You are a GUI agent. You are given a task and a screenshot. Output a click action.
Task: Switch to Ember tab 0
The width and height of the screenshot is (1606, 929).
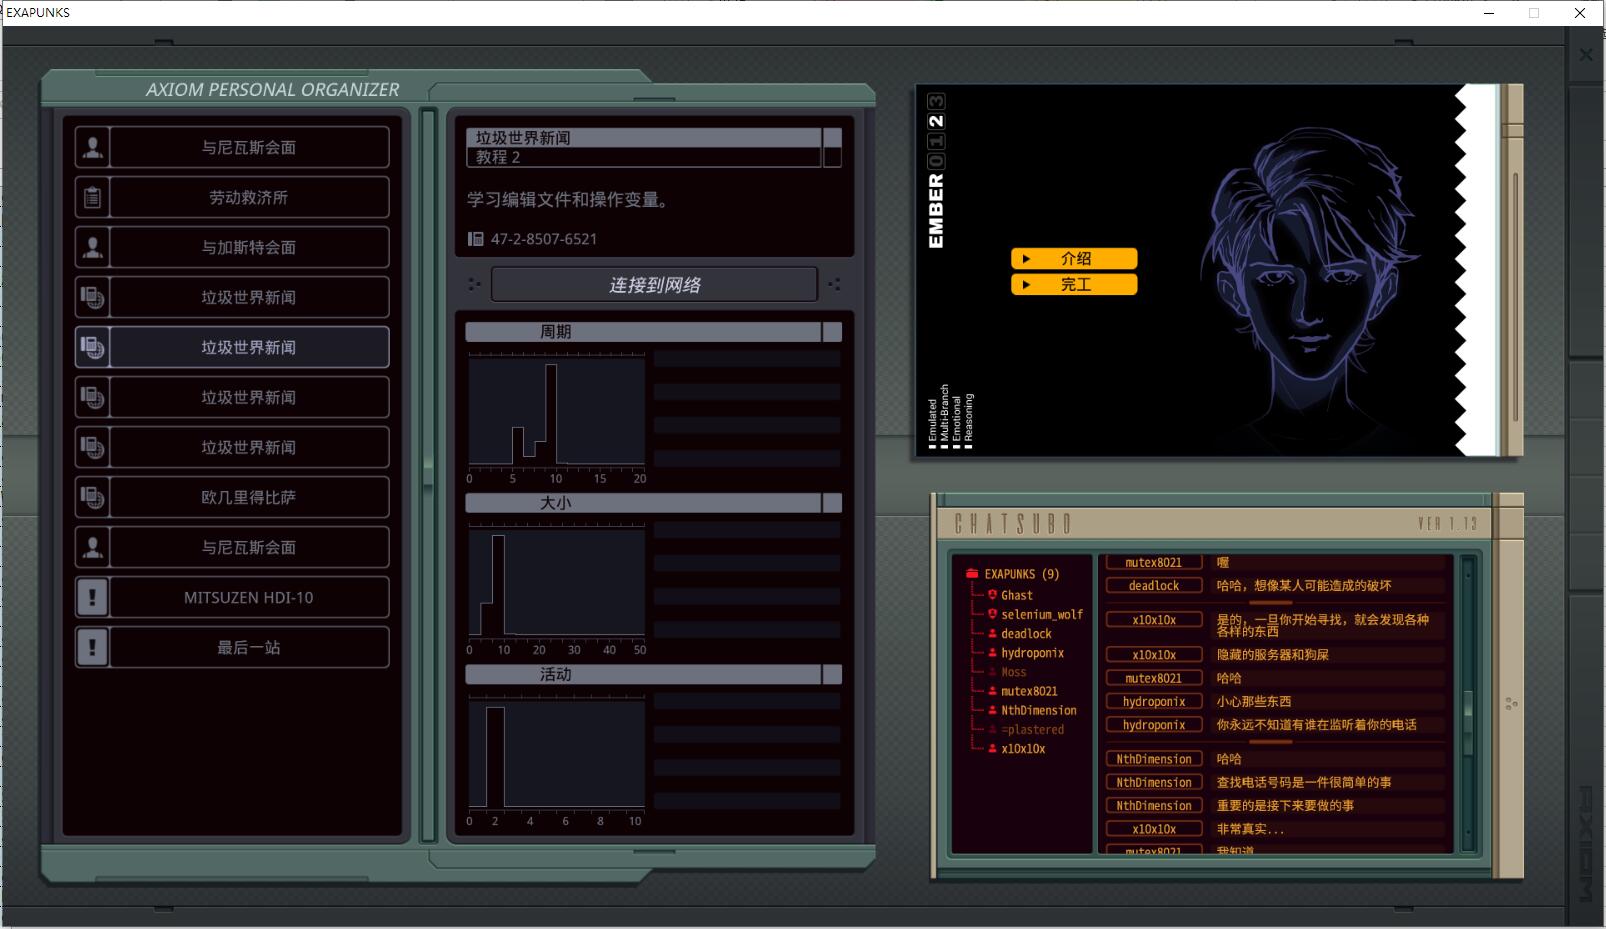tap(936, 161)
